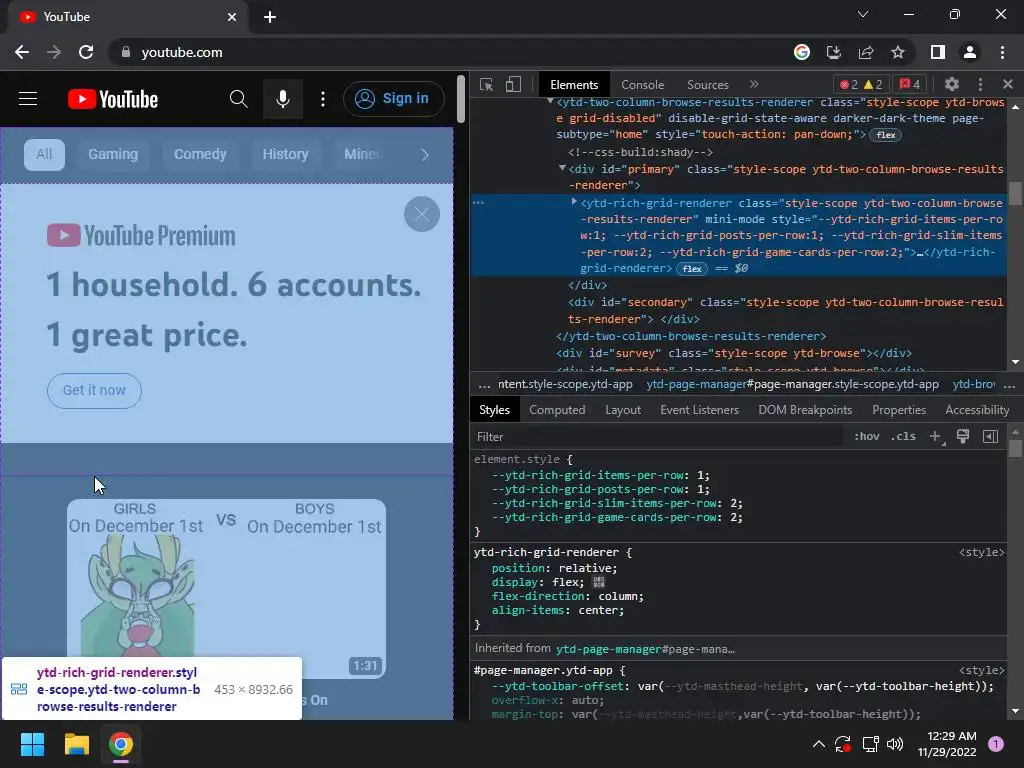Show later breadcrumbs with right ellipsis
Viewport: 1024px width, 768px height.
(x=1009, y=385)
